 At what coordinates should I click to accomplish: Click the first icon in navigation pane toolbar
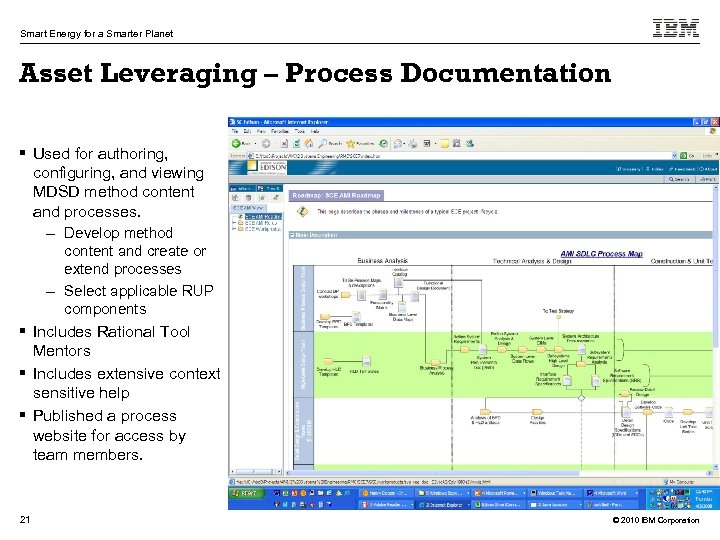click(235, 198)
